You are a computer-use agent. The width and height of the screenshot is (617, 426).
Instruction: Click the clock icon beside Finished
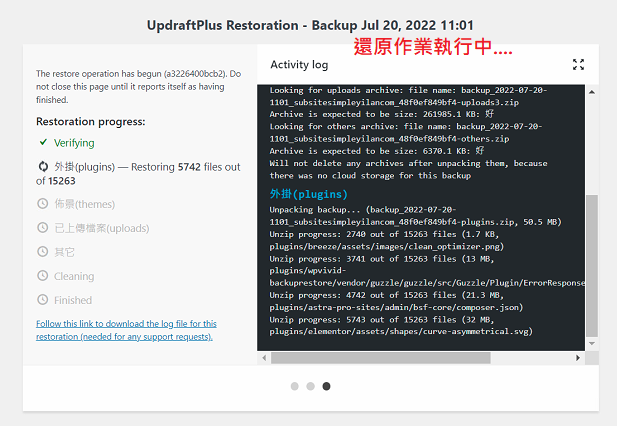click(x=42, y=300)
